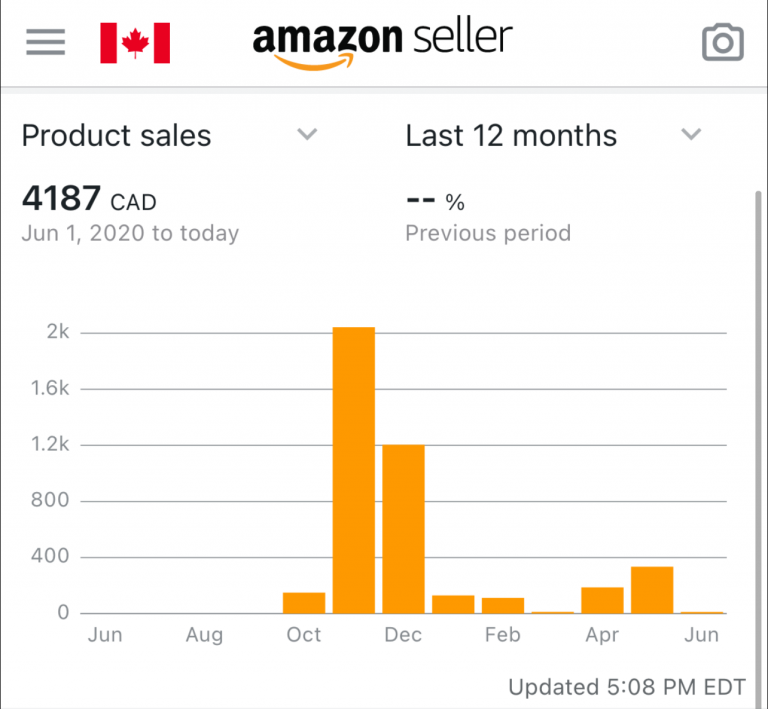768x709 pixels.
Task: Expand the Last 12 months chevron
Action: click(x=691, y=134)
